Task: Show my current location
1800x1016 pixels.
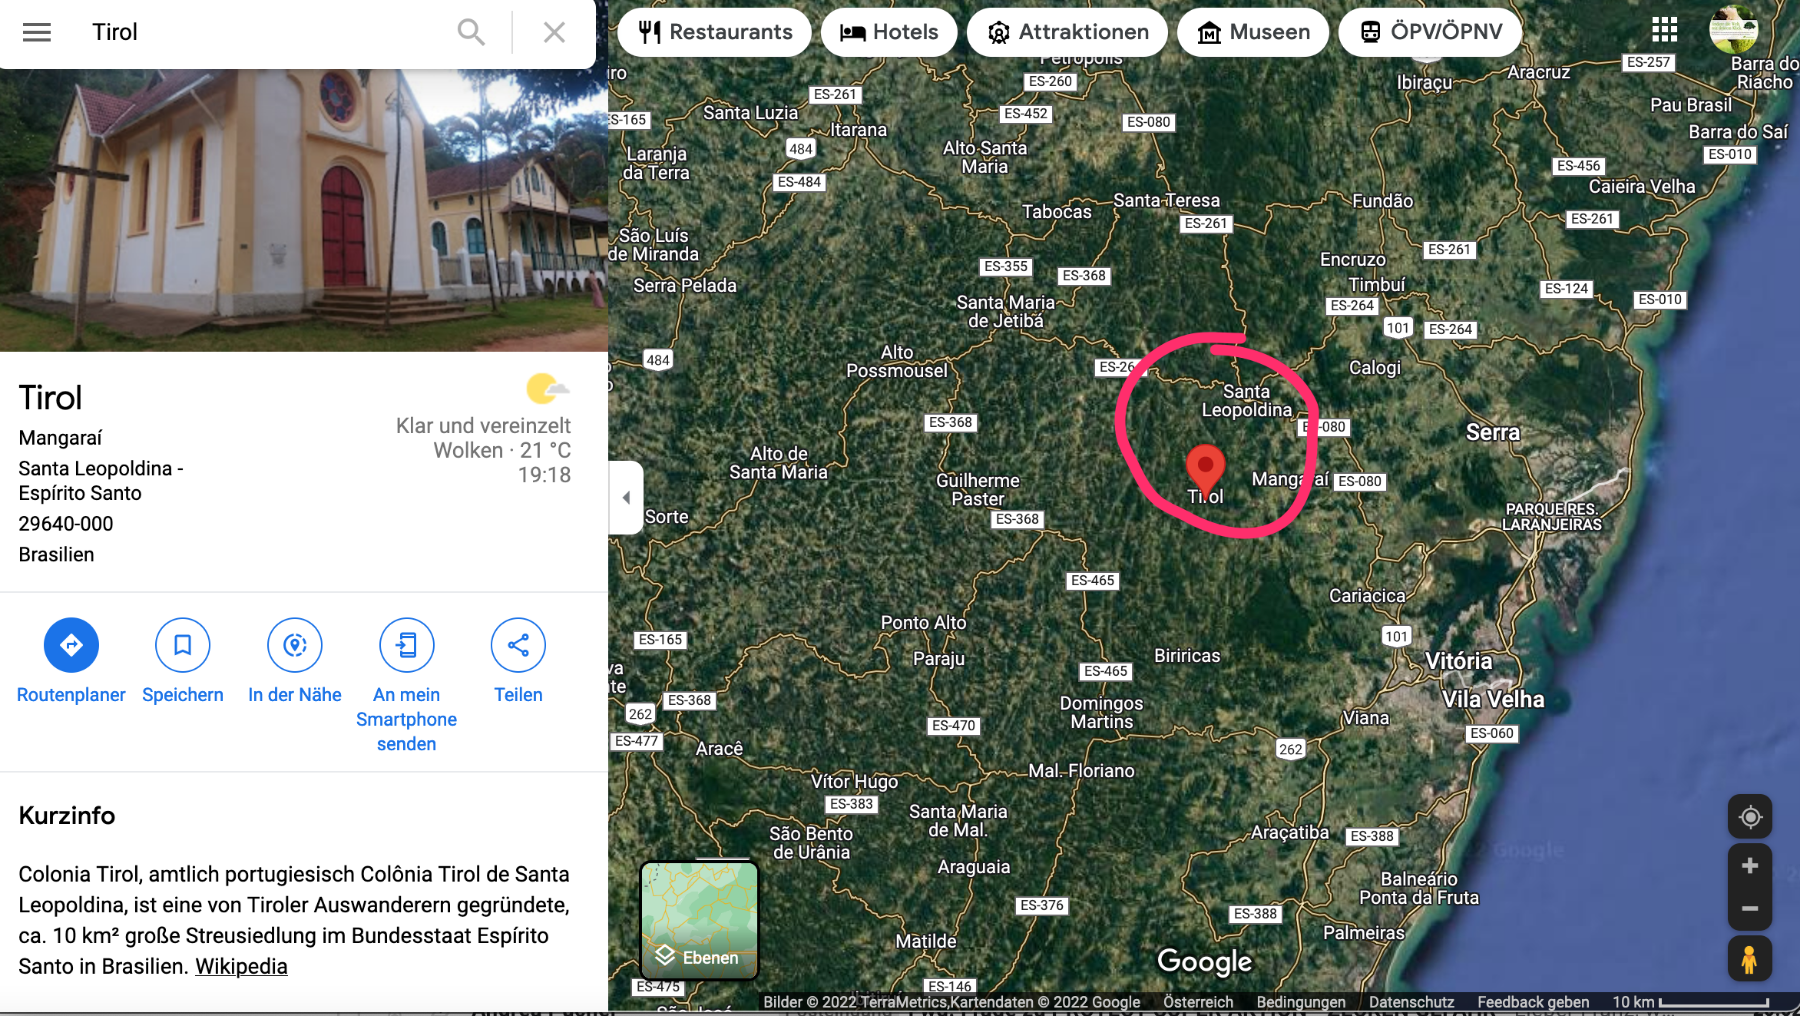Action: 1750,817
